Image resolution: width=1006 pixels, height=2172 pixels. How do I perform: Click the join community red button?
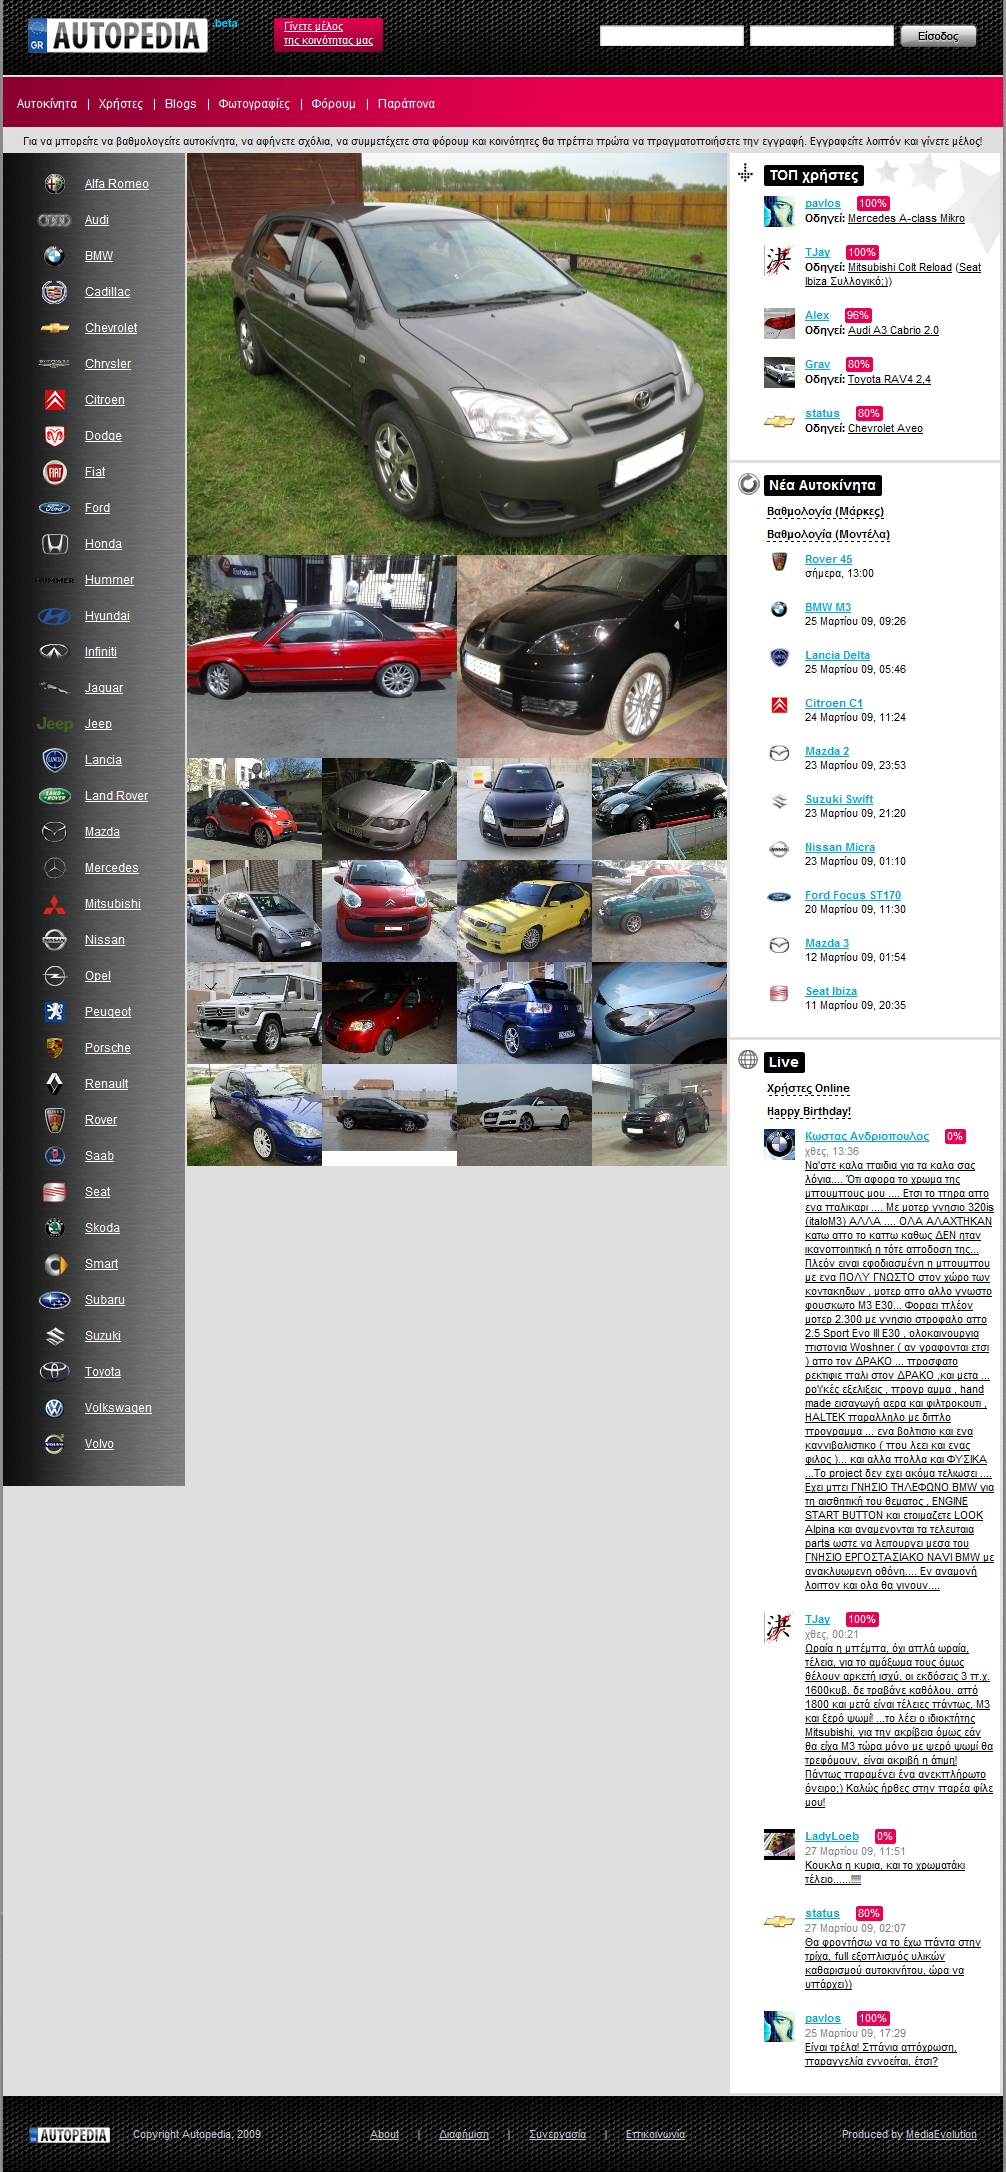click(x=328, y=34)
